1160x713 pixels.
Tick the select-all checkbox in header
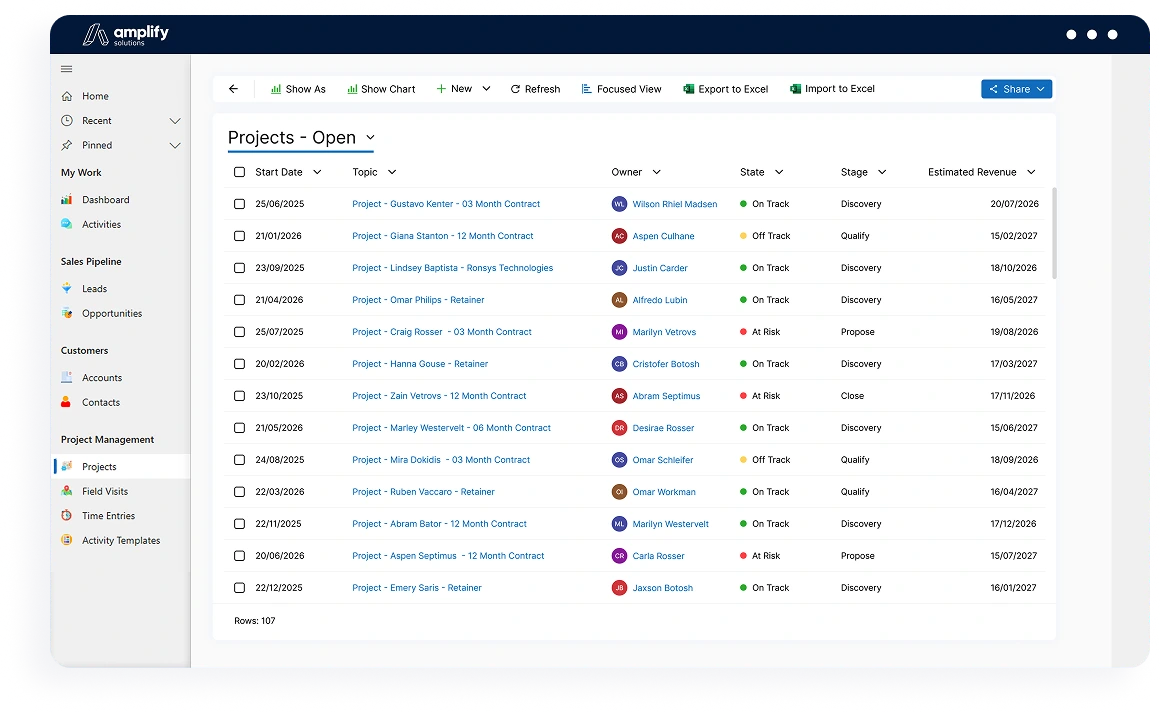(x=240, y=172)
